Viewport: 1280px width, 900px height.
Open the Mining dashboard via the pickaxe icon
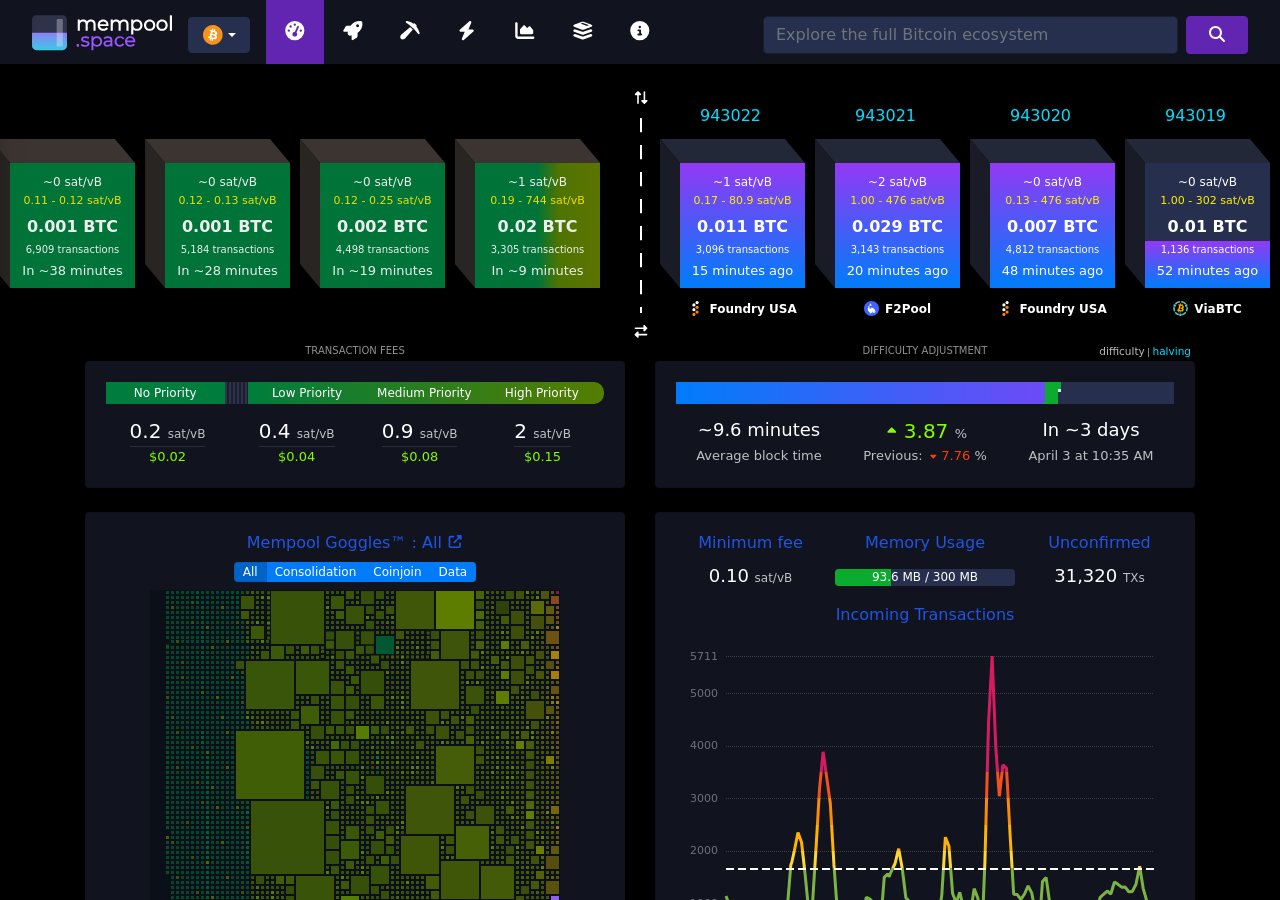tap(410, 31)
